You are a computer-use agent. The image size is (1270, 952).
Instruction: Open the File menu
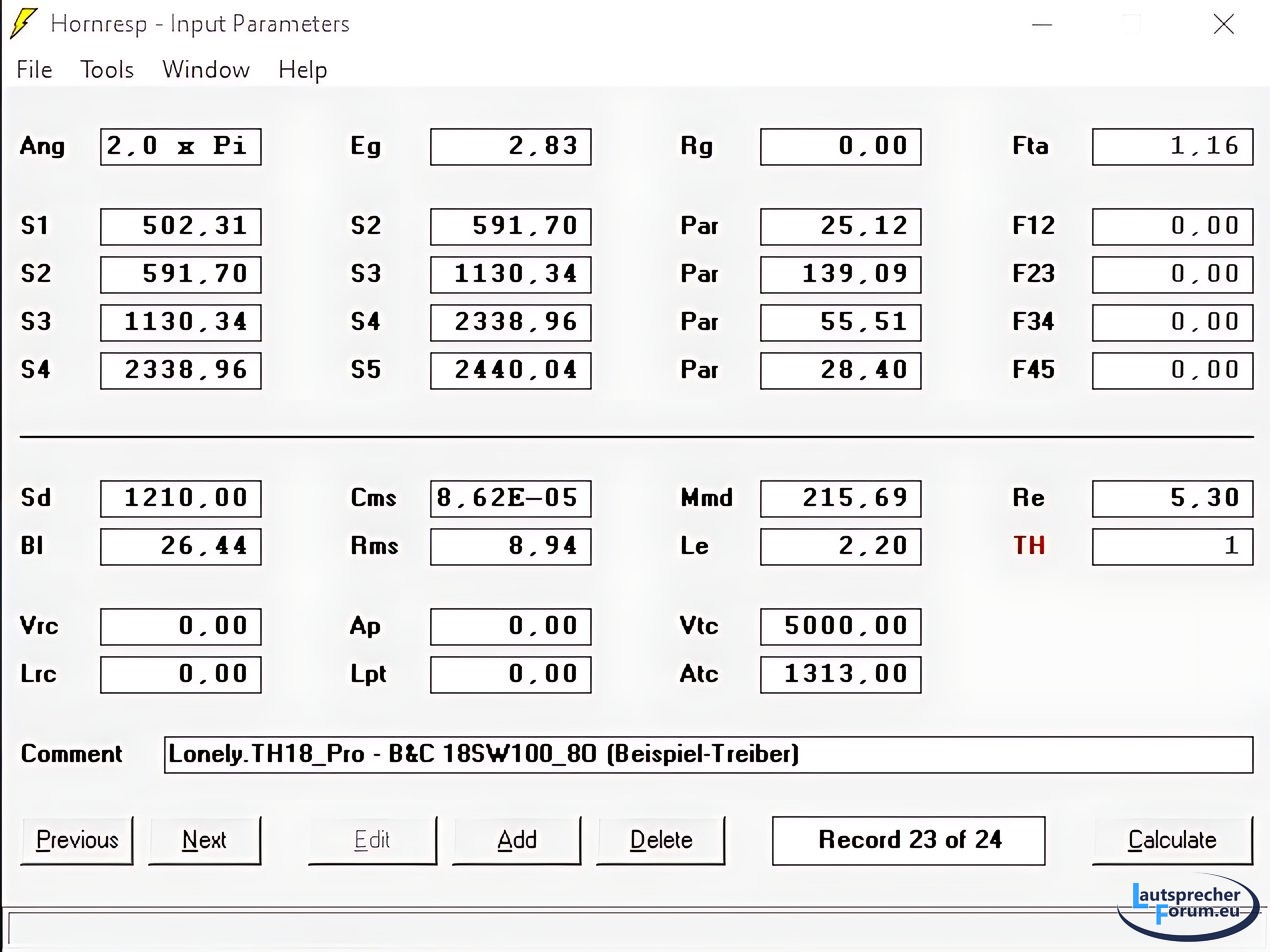click(x=34, y=70)
